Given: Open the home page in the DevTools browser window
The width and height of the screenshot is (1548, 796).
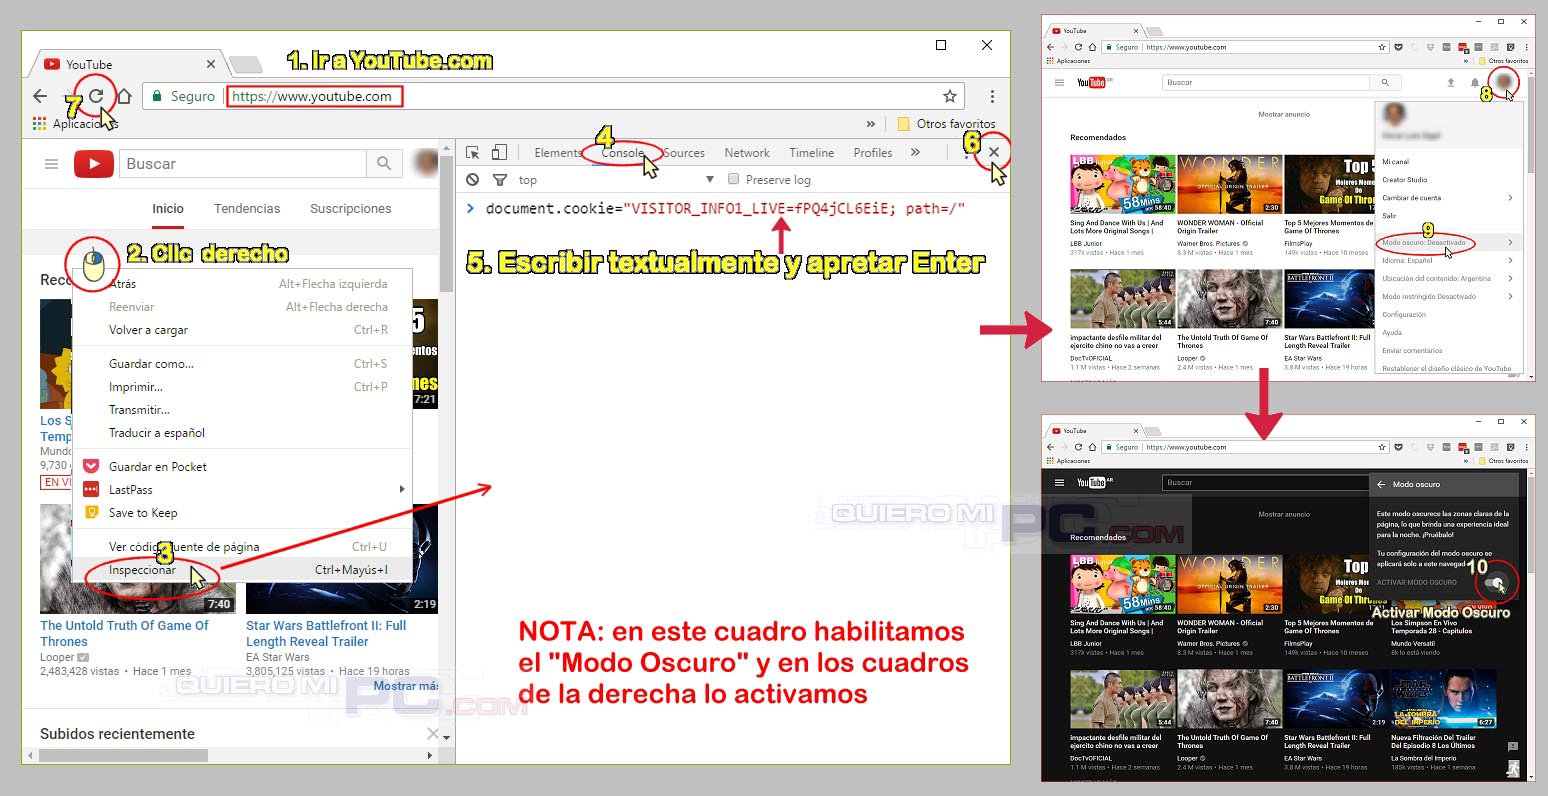Looking at the screenshot, I should (124, 96).
